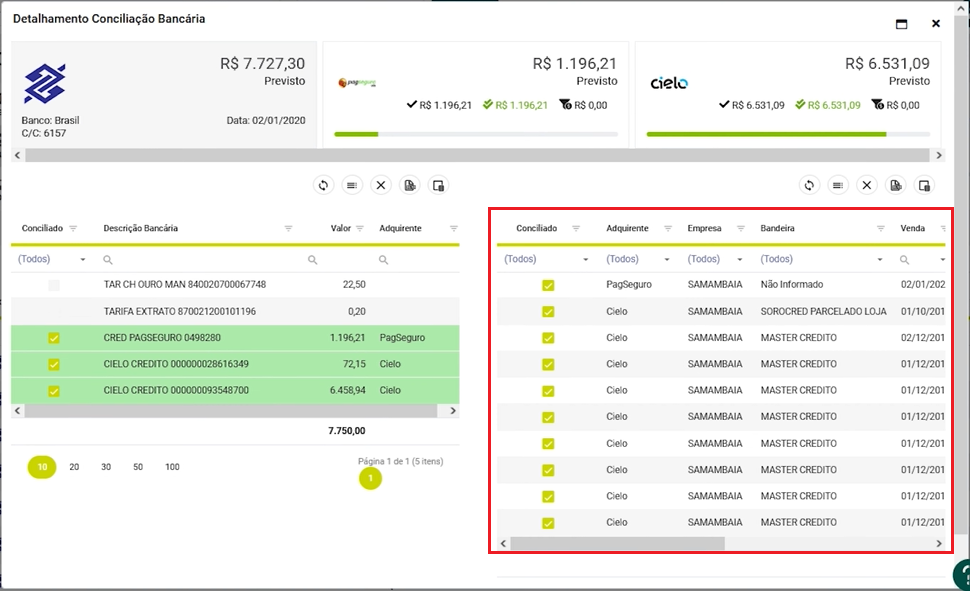The image size is (970, 591).
Task: Uncheck the SOROCRED PARCELADO LOJA row checkbox
Action: coord(548,312)
